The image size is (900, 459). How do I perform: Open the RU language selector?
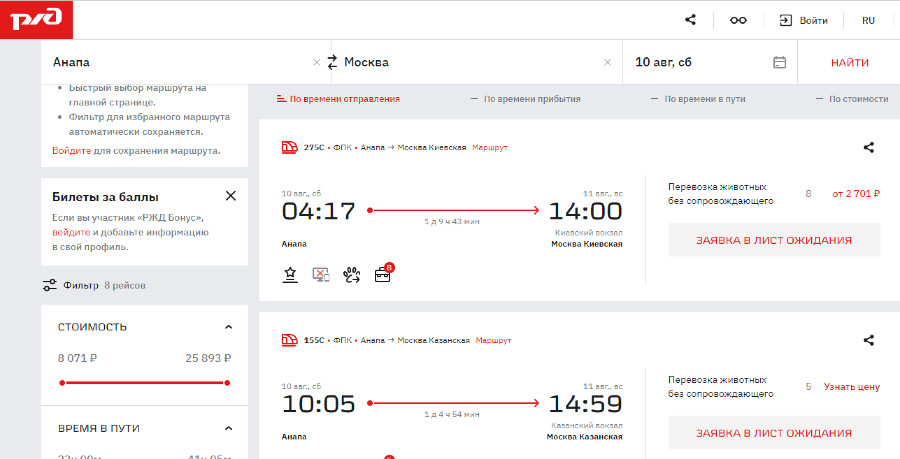868,20
